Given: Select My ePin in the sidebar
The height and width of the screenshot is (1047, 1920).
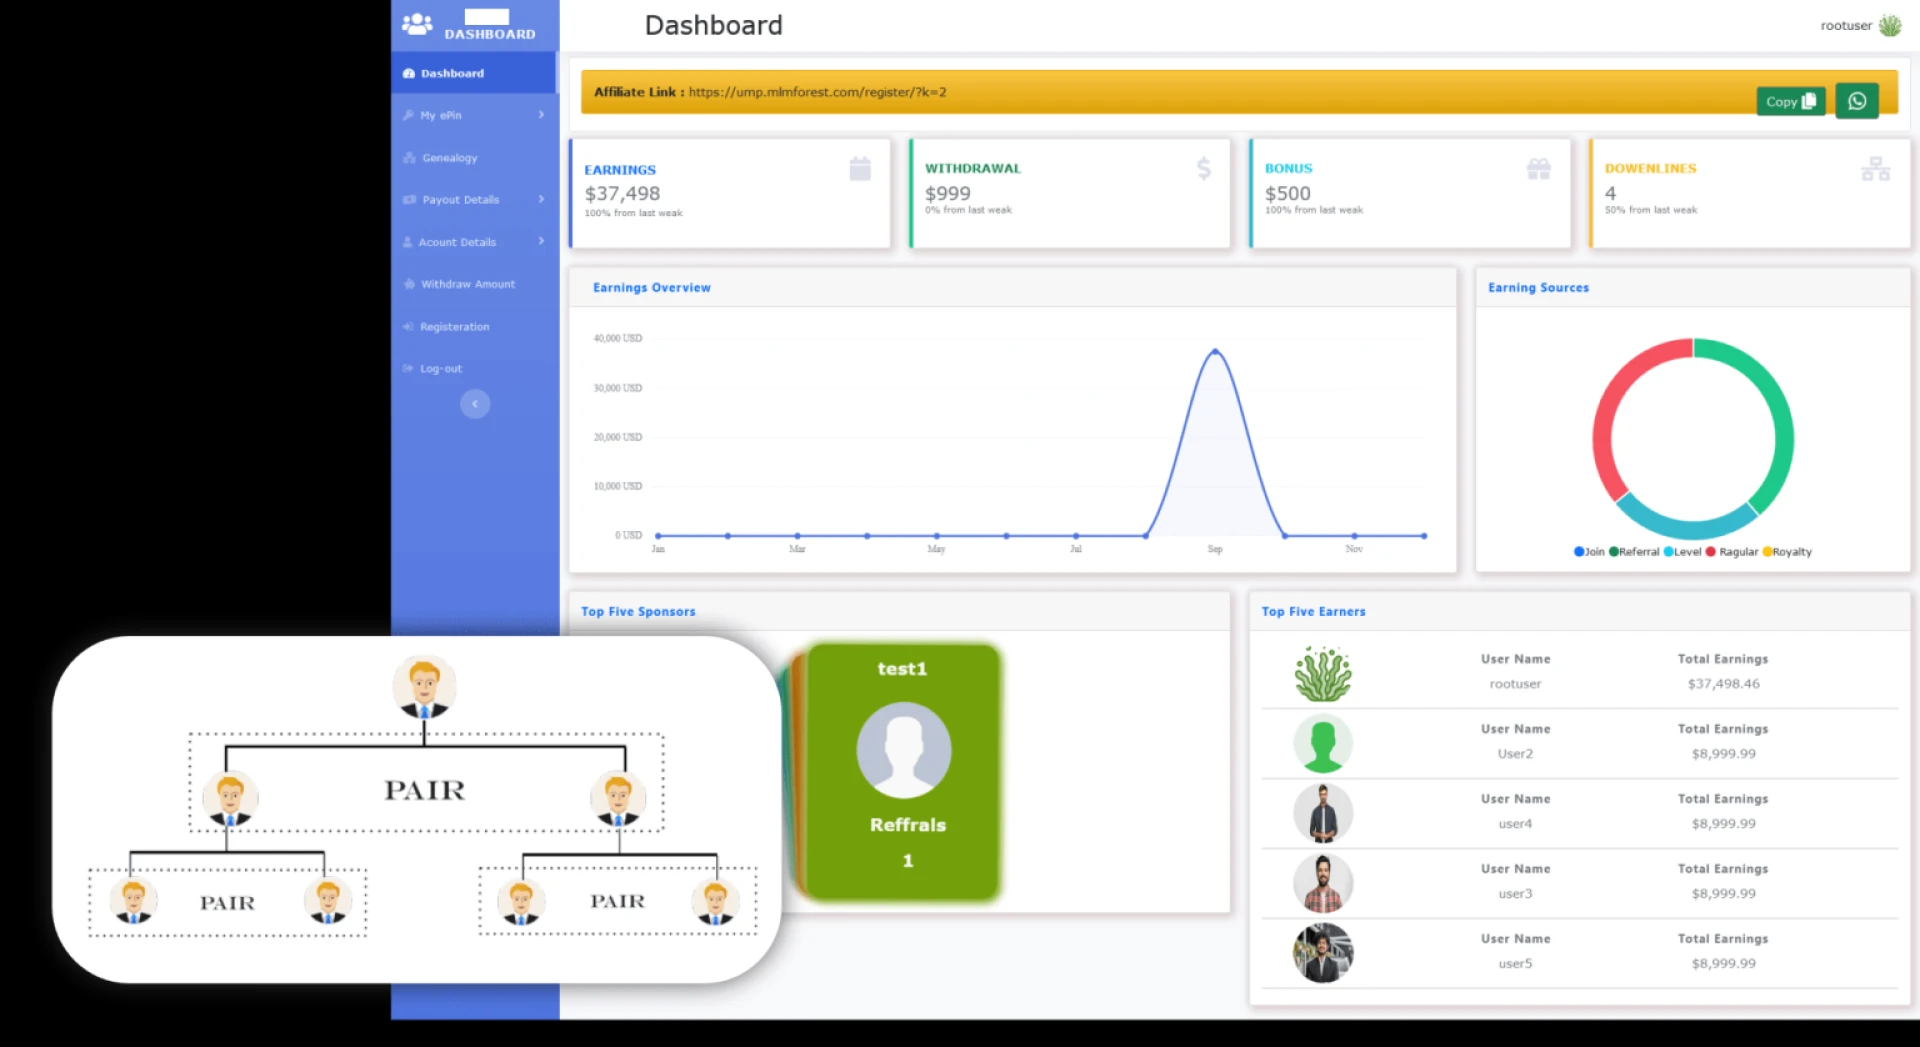Looking at the screenshot, I should [x=440, y=115].
